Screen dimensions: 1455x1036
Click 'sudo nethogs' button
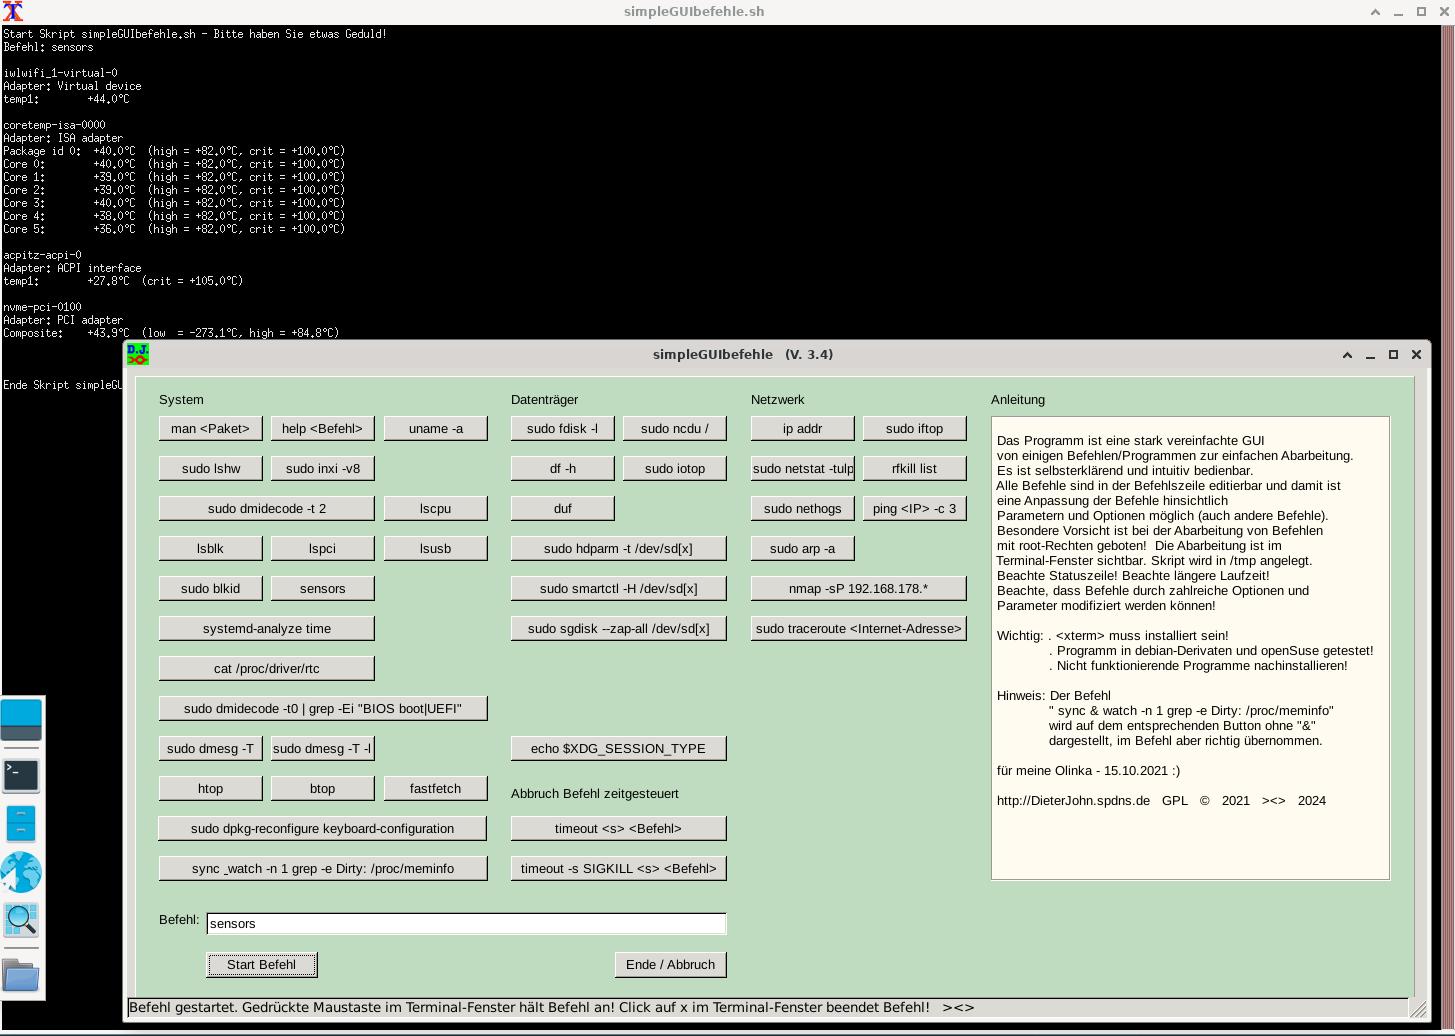pyautogui.click(x=803, y=508)
